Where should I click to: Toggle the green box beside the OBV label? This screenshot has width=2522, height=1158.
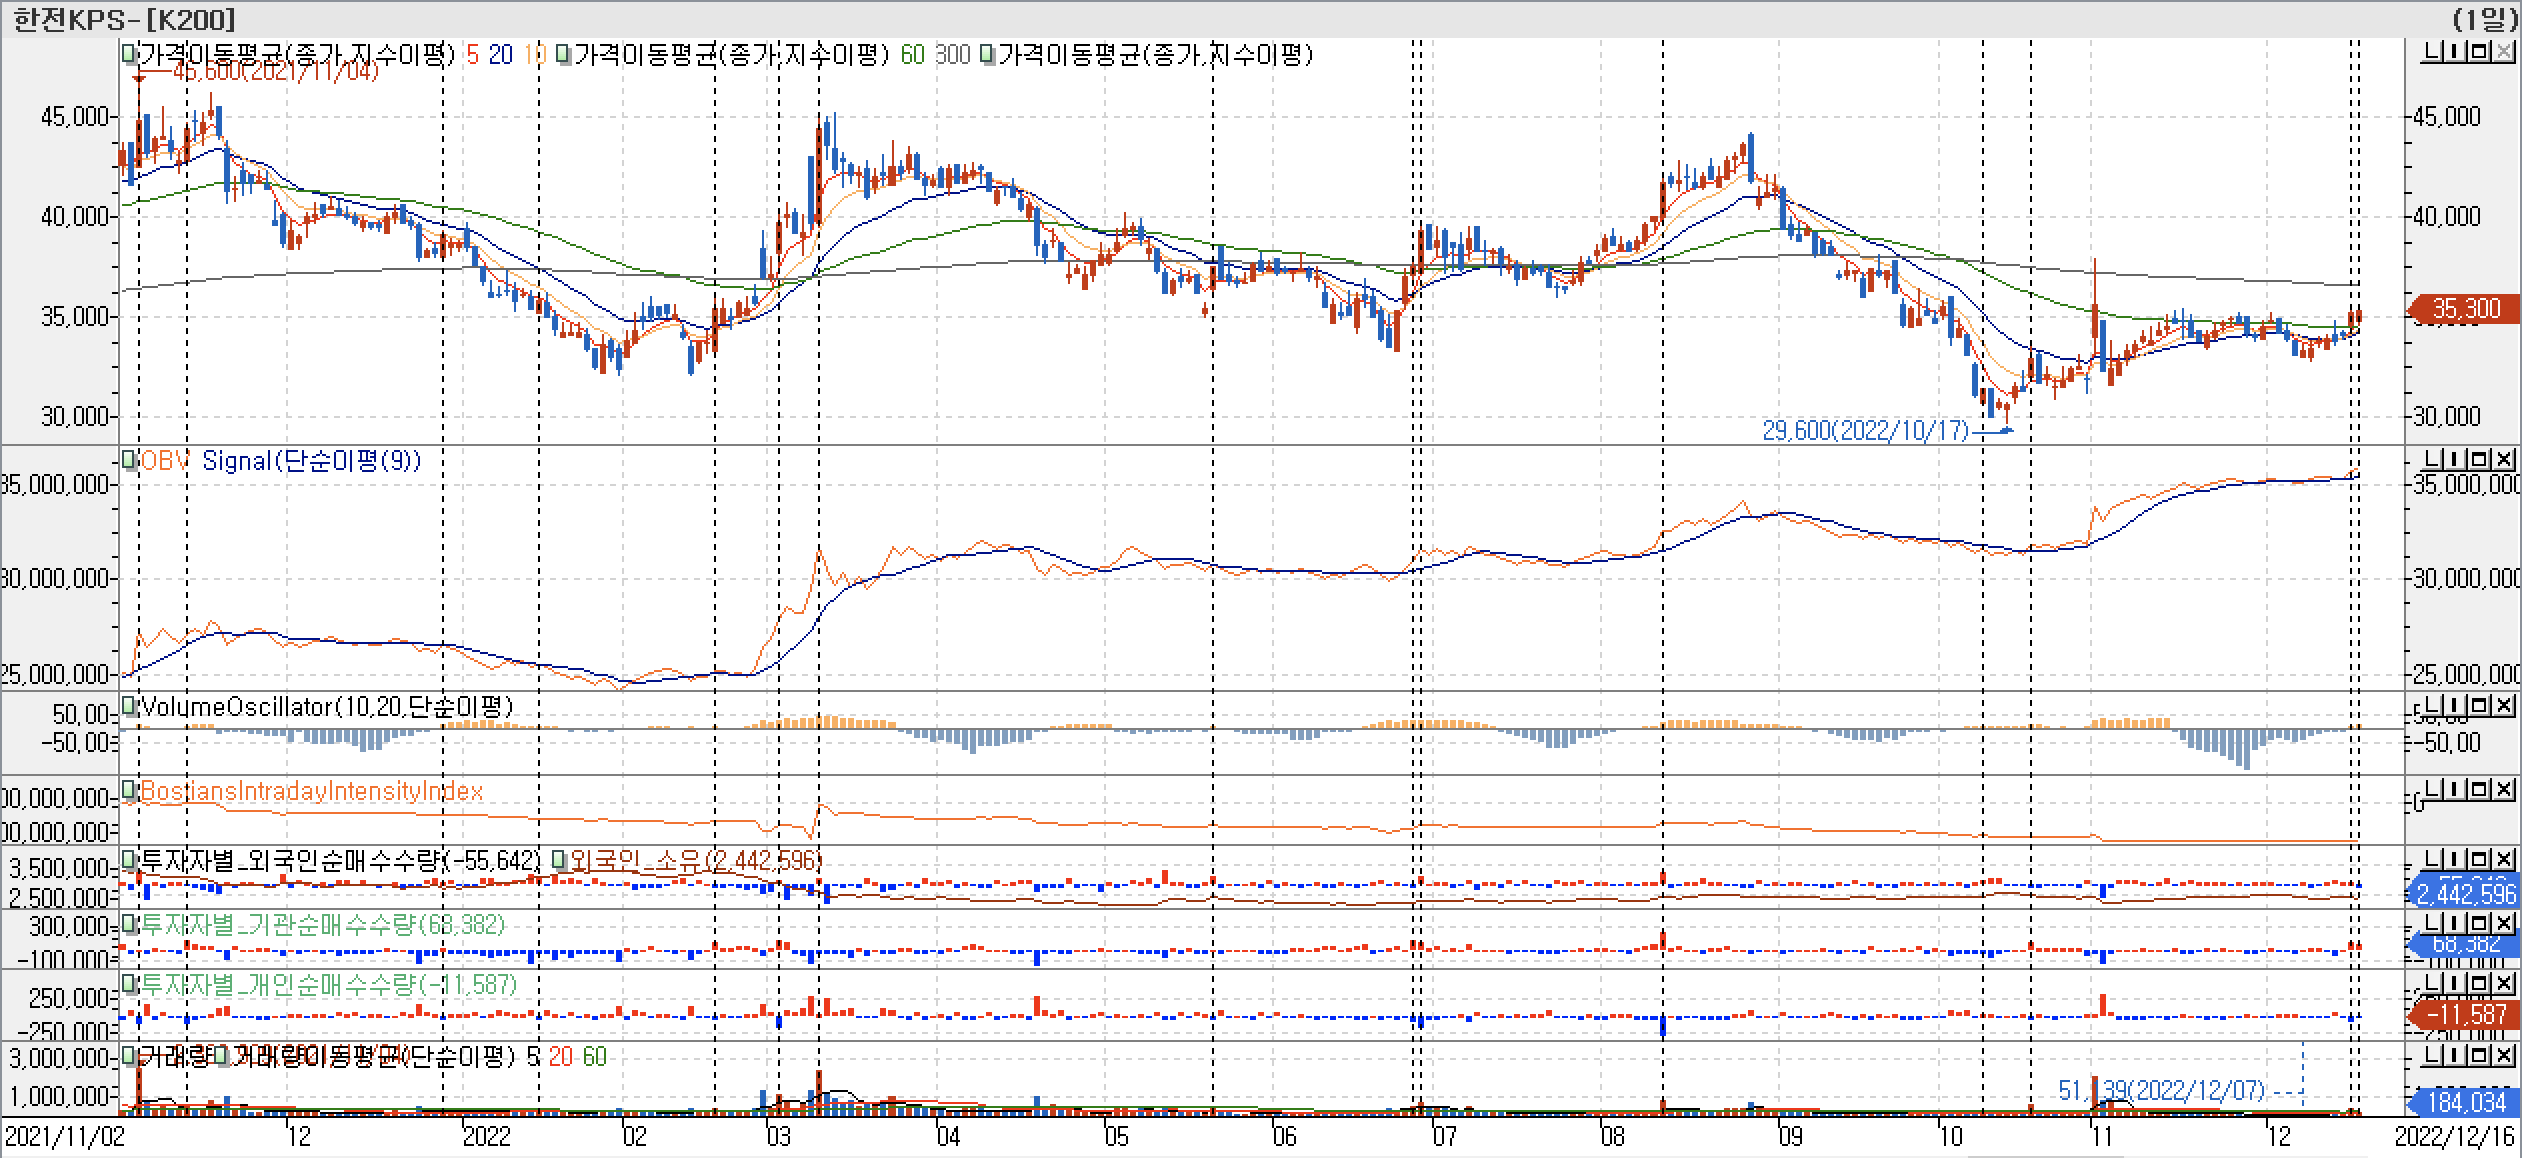coord(129,460)
